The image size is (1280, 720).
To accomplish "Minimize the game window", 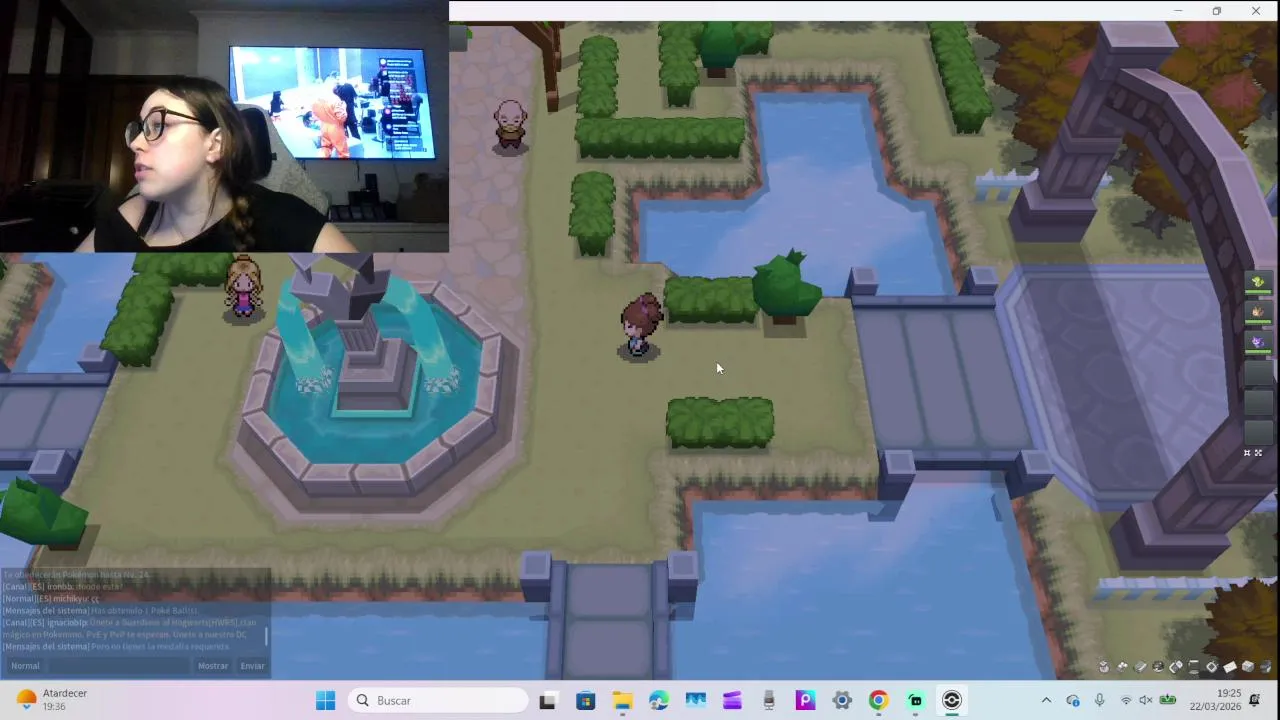I will pyautogui.click(x=1178, y=11).
